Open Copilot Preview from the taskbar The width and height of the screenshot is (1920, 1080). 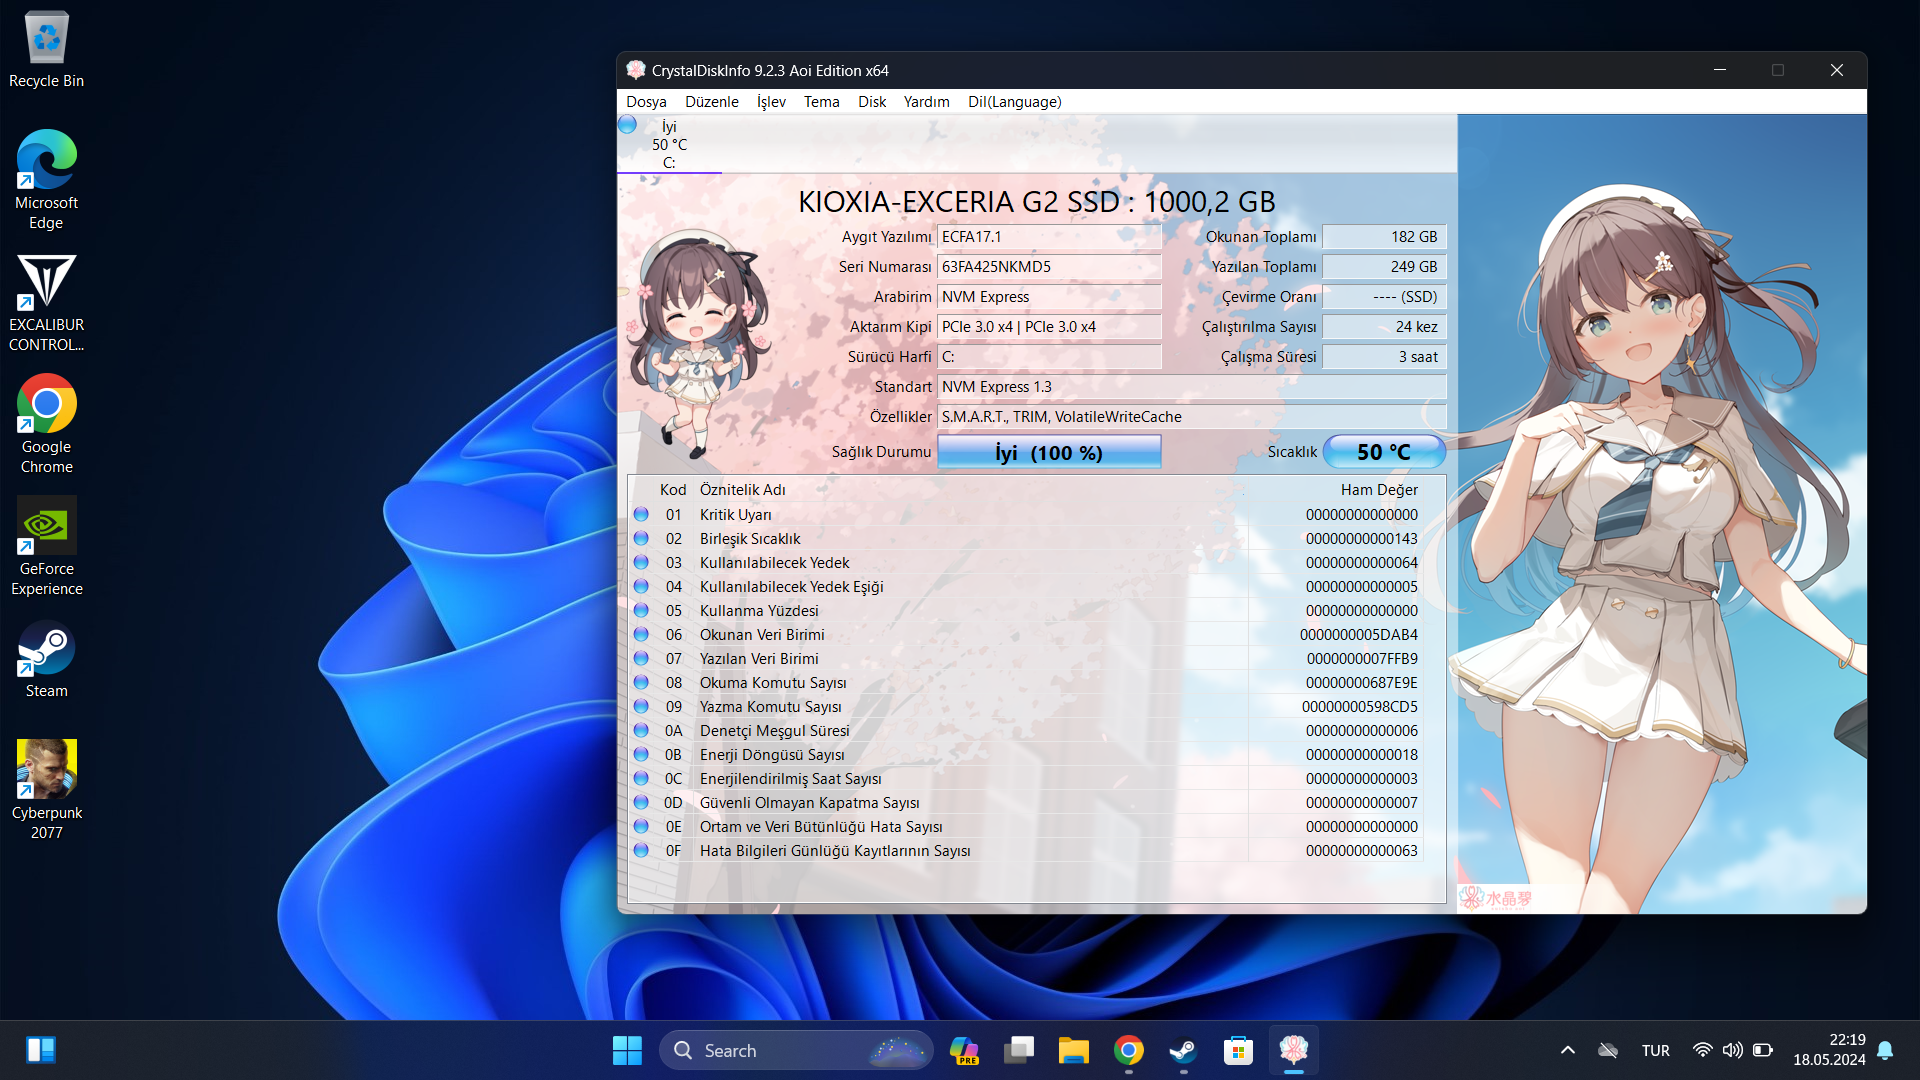click(964, 1050)
